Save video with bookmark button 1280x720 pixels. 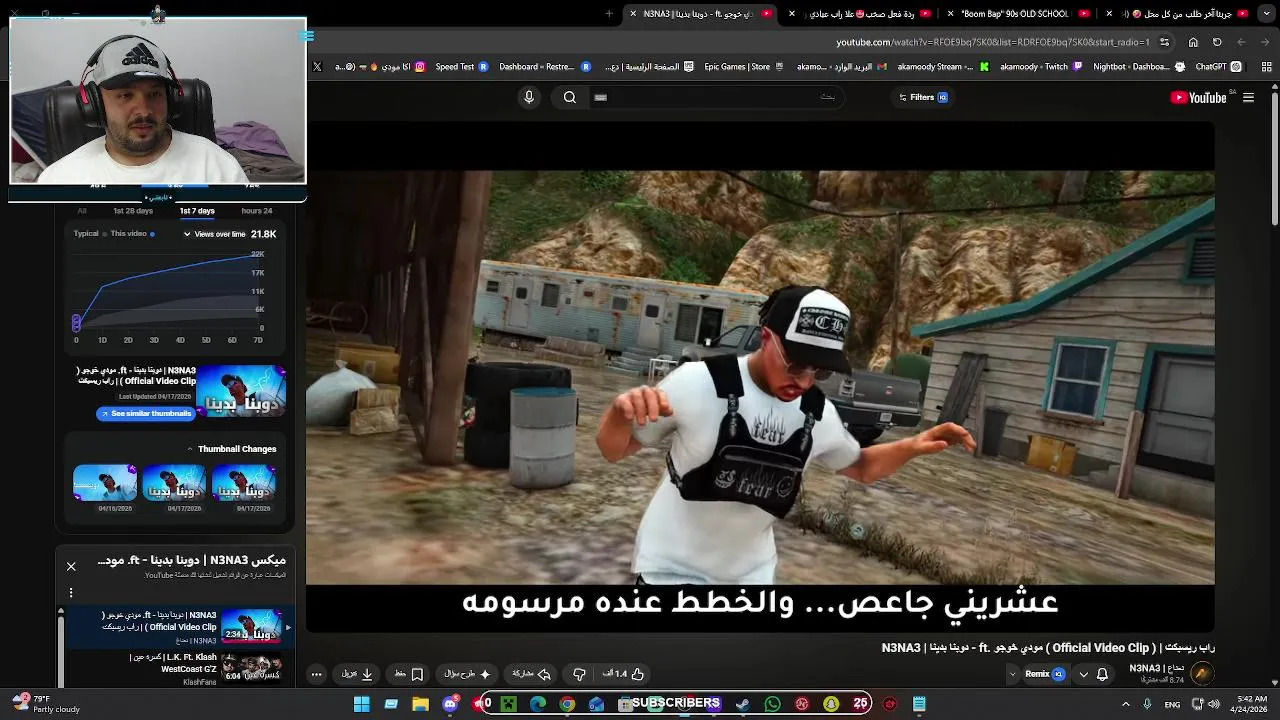(x=409, y=674)
